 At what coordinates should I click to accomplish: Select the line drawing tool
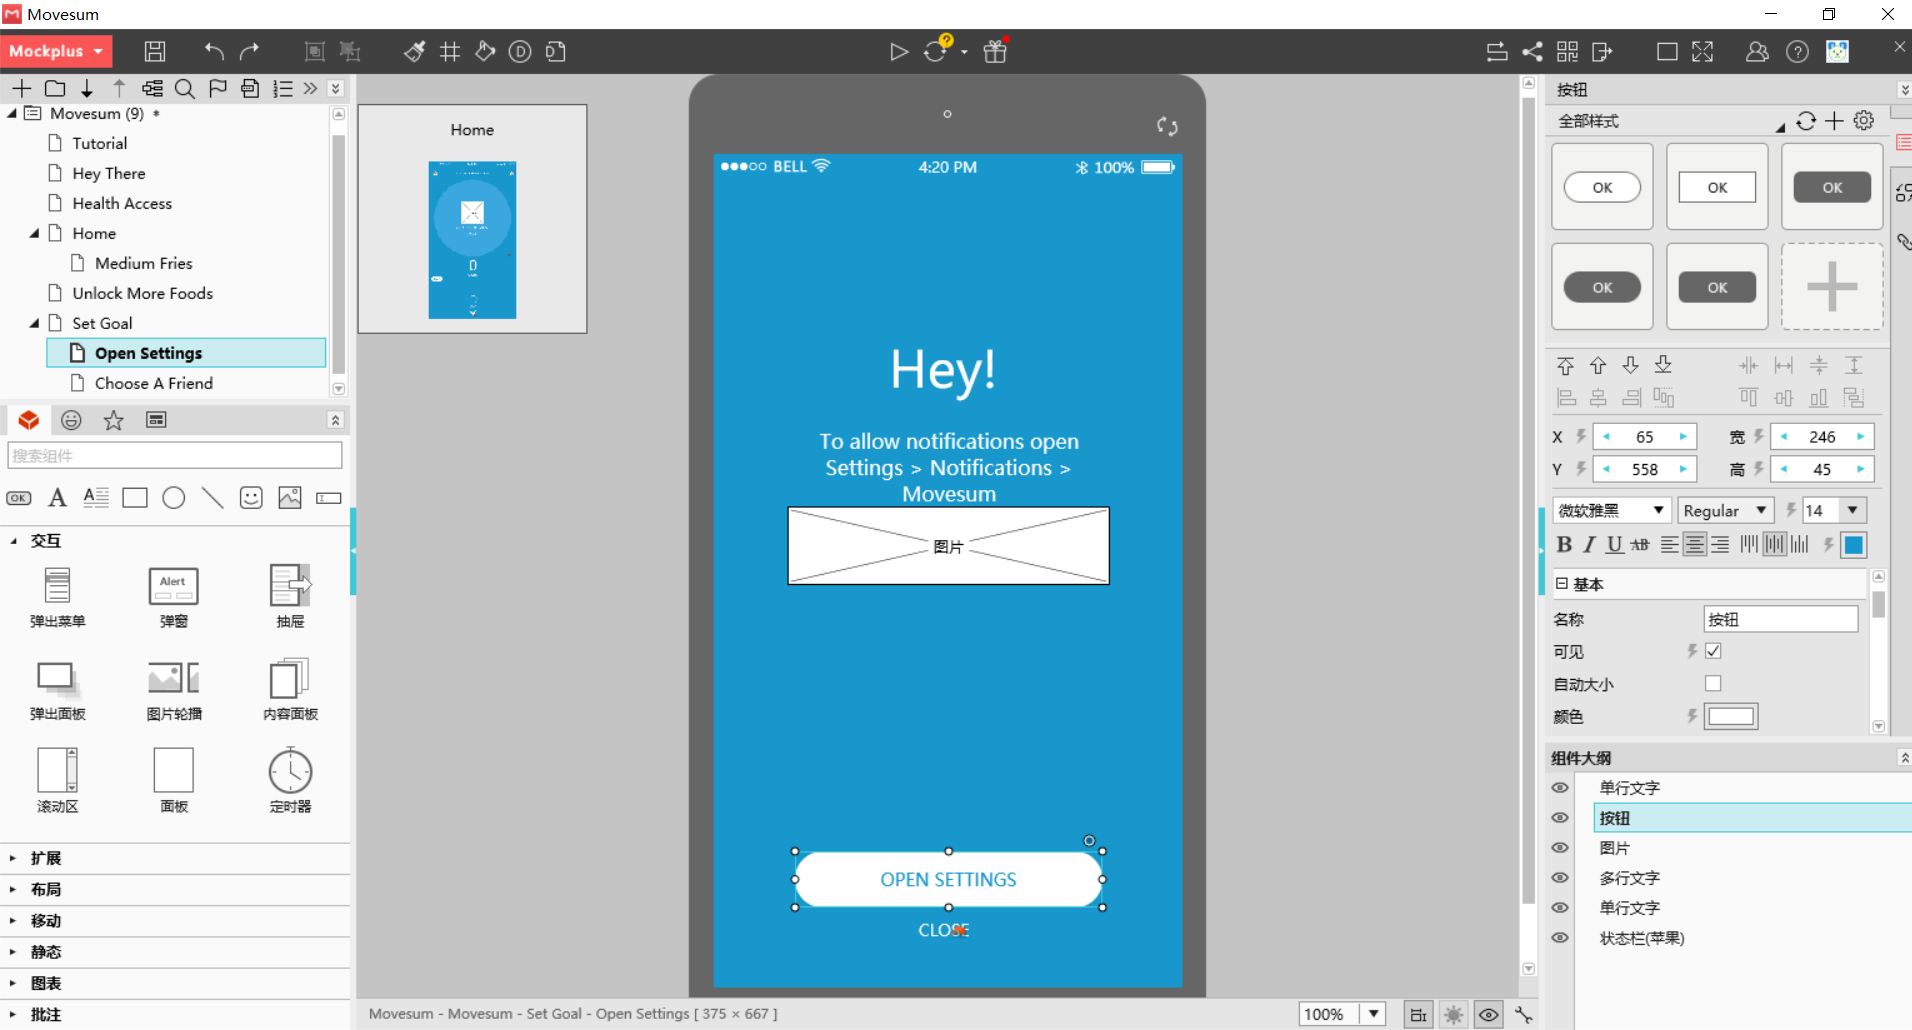coord(212,497)
